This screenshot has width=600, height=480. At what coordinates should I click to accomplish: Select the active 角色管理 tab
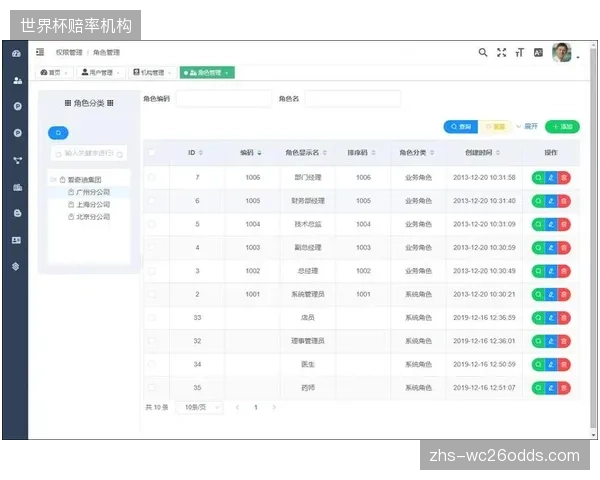207,72
